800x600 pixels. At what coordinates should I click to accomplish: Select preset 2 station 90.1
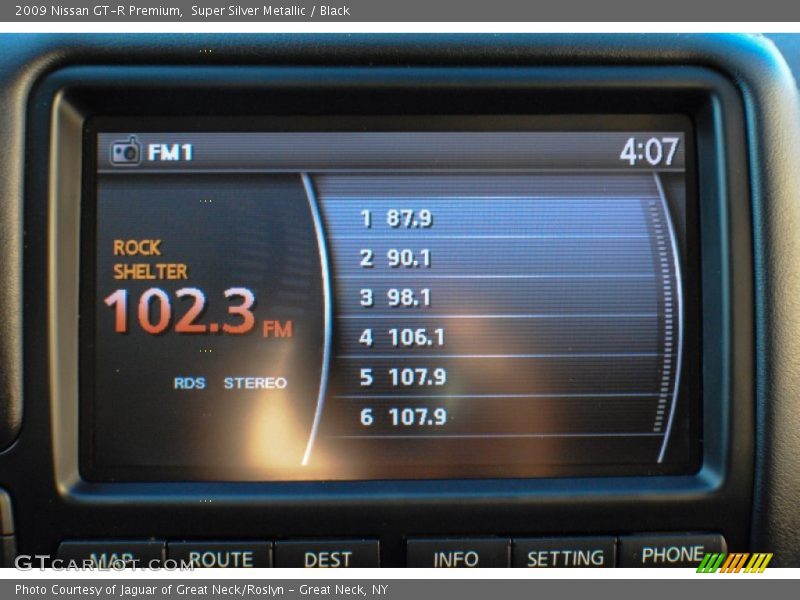tap(492, 257)
